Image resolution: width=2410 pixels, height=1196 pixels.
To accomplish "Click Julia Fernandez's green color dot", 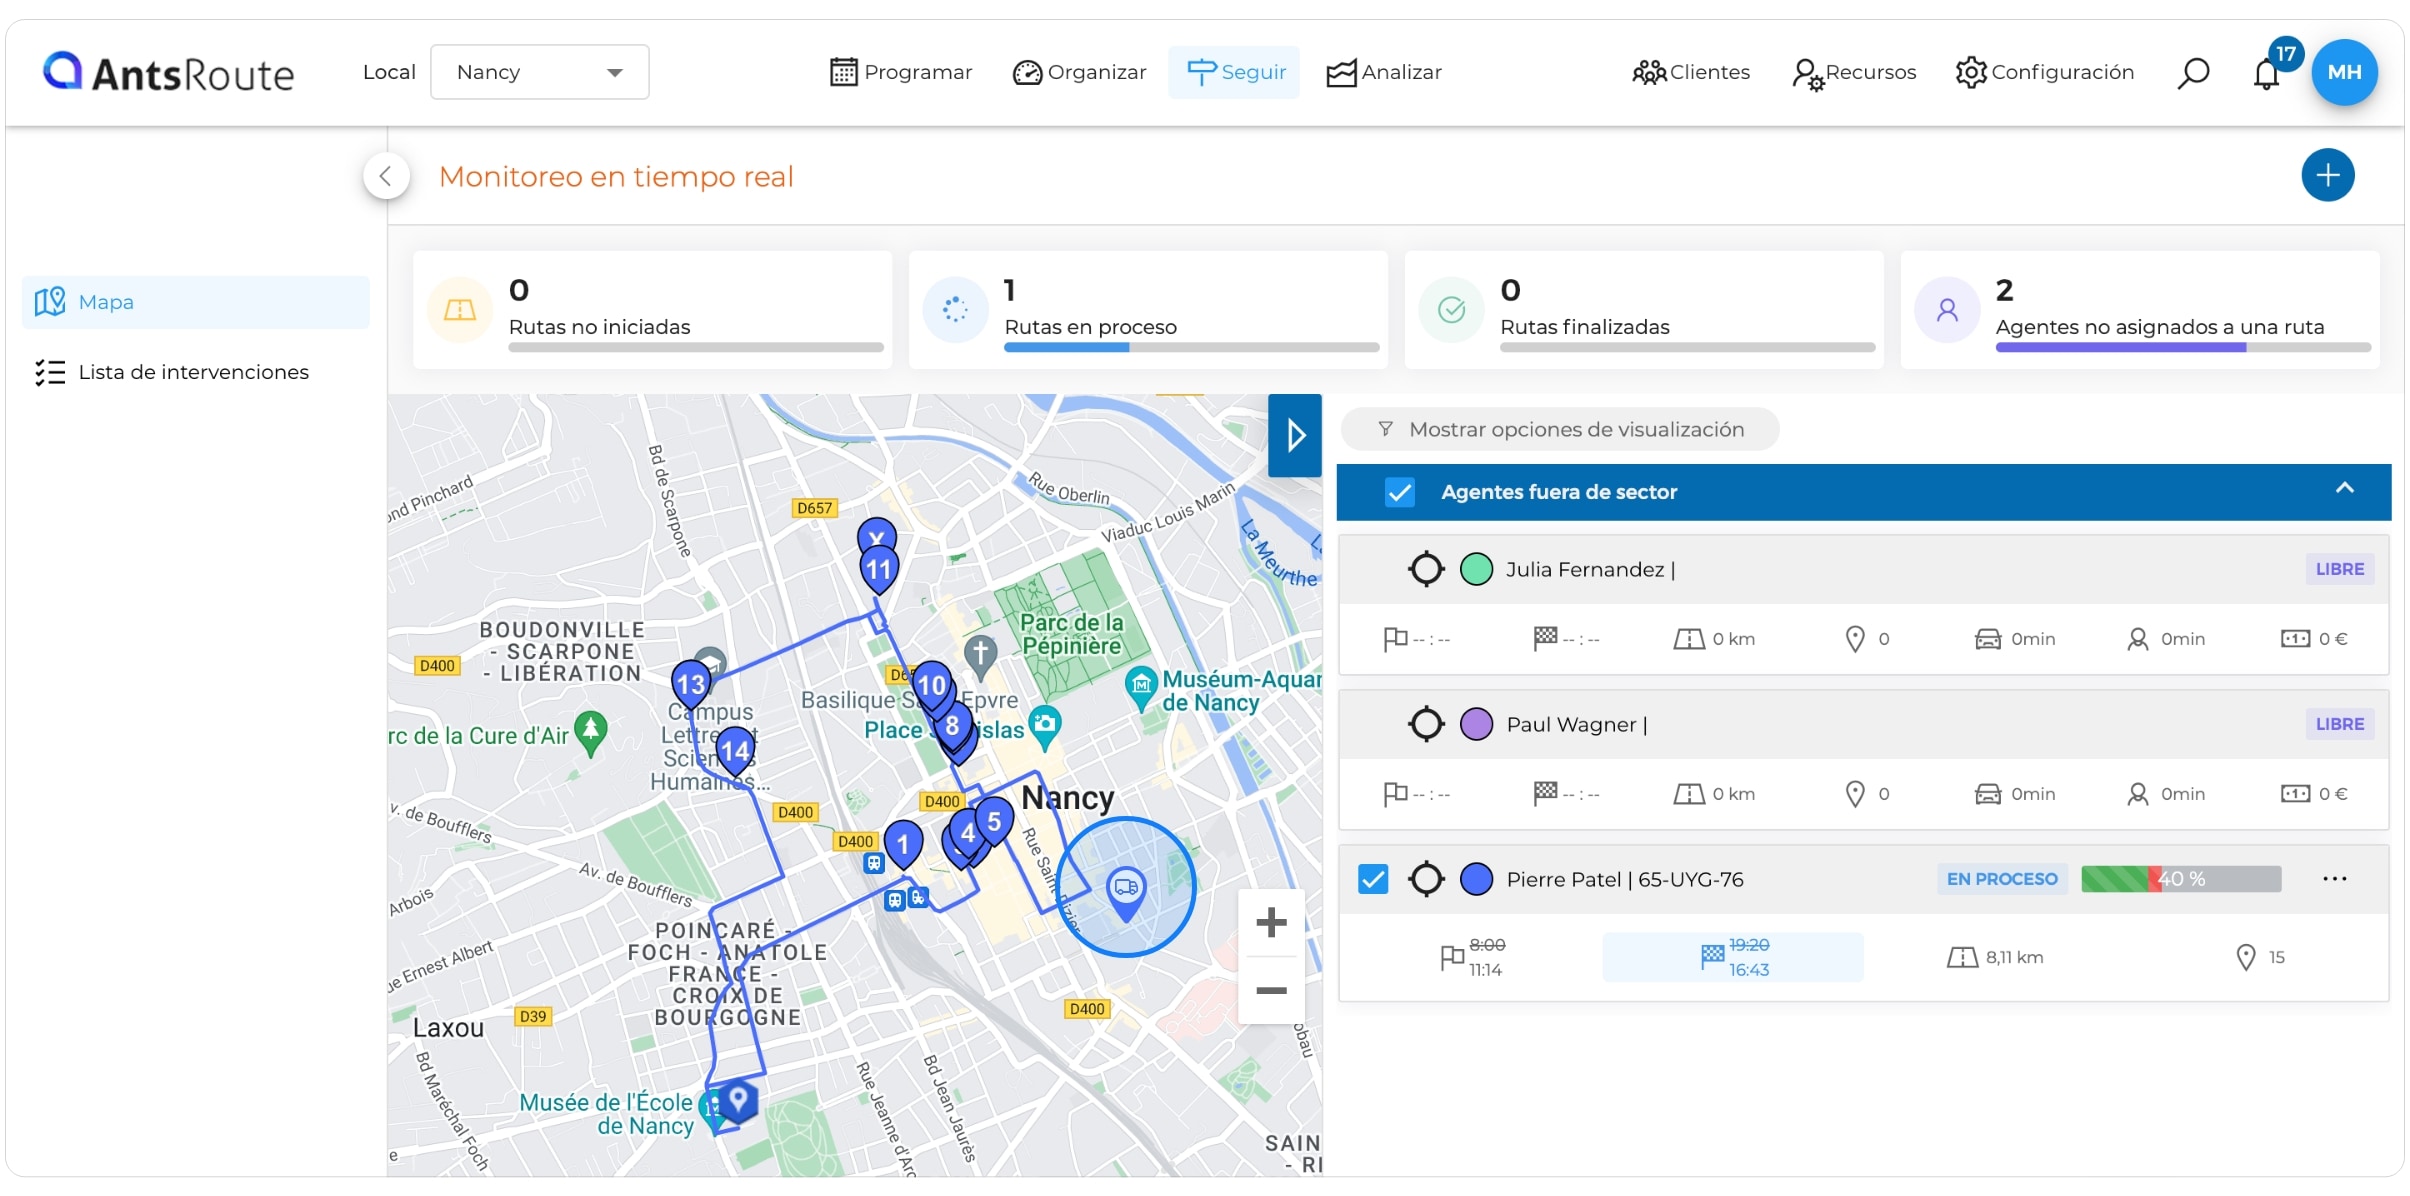I will (1476, 569).
